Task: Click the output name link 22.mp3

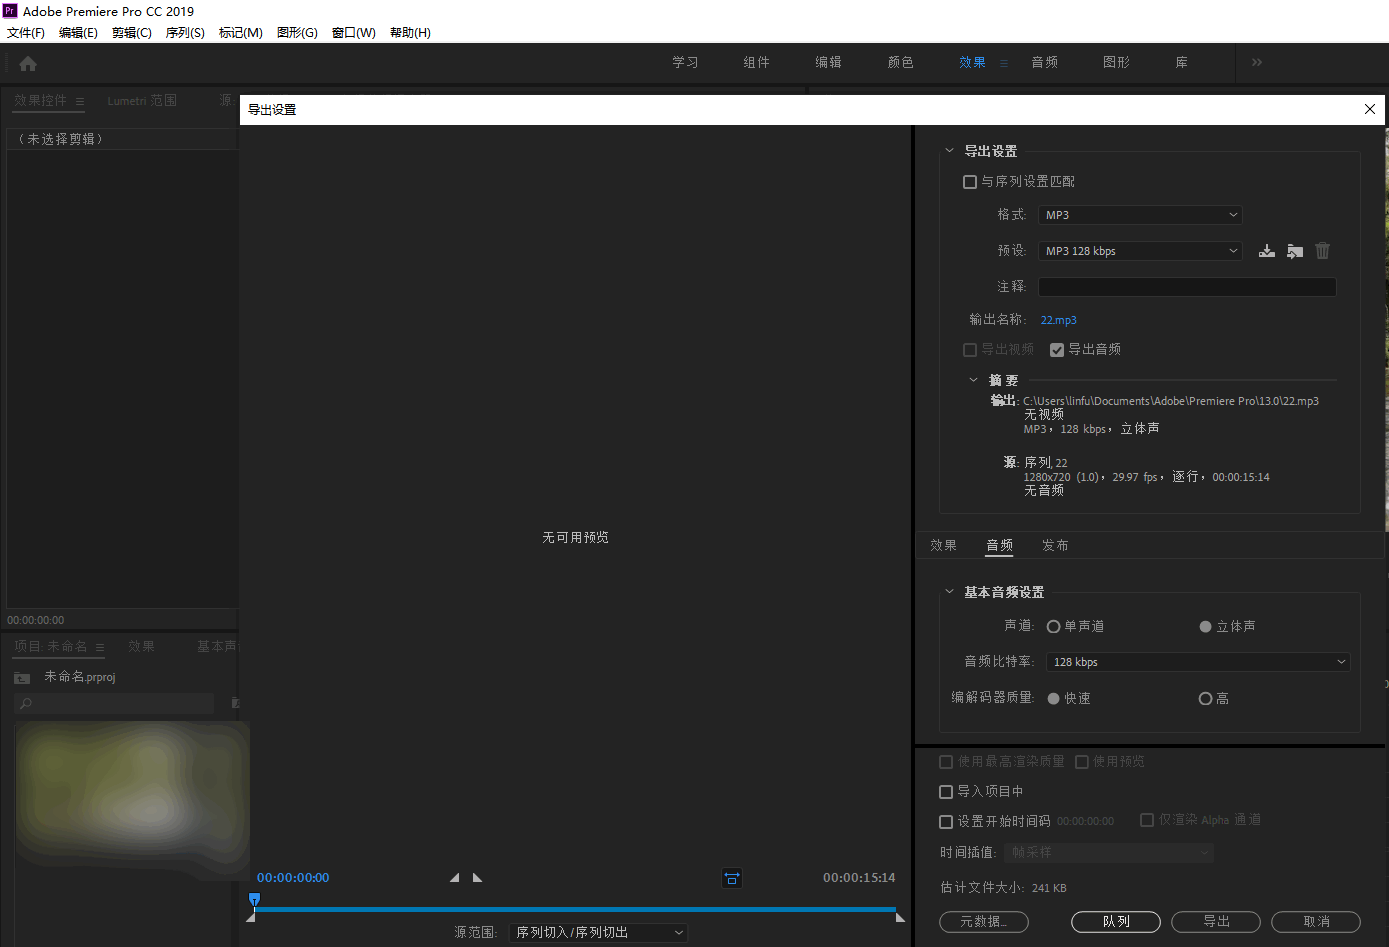Action: click(x=1058, y=320)
